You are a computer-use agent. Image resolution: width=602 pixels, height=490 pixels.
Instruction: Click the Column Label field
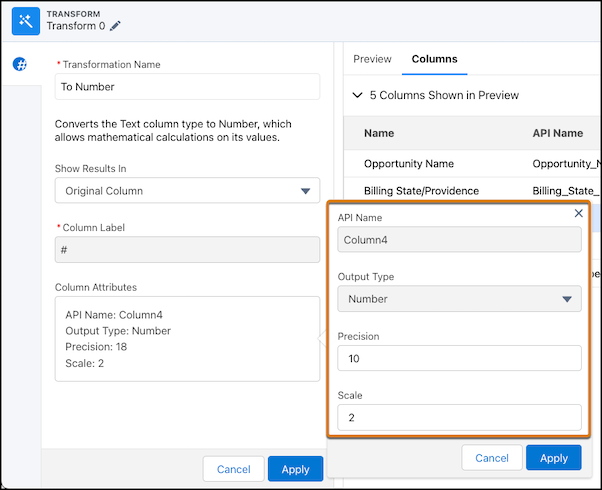pos(187,250)
